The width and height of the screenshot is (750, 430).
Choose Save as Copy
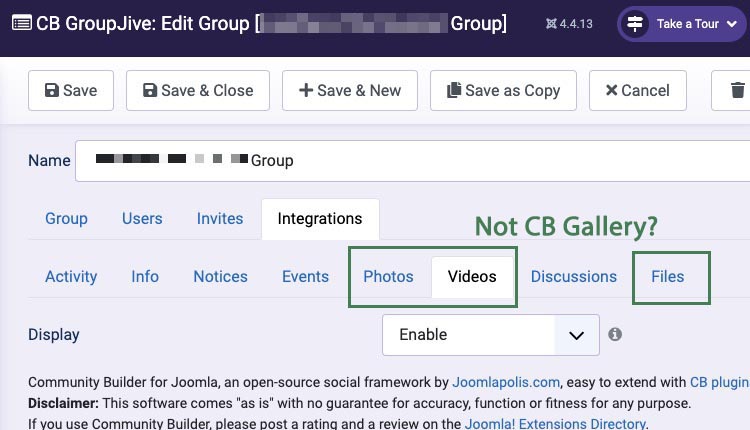(x=503, y=90)
